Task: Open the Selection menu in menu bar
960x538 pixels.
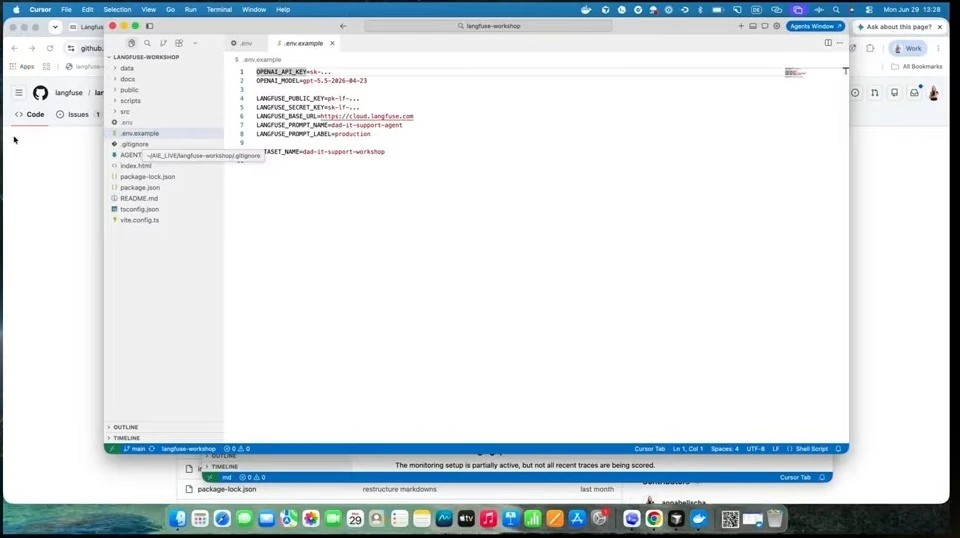Action: click(x=117, y=10)
